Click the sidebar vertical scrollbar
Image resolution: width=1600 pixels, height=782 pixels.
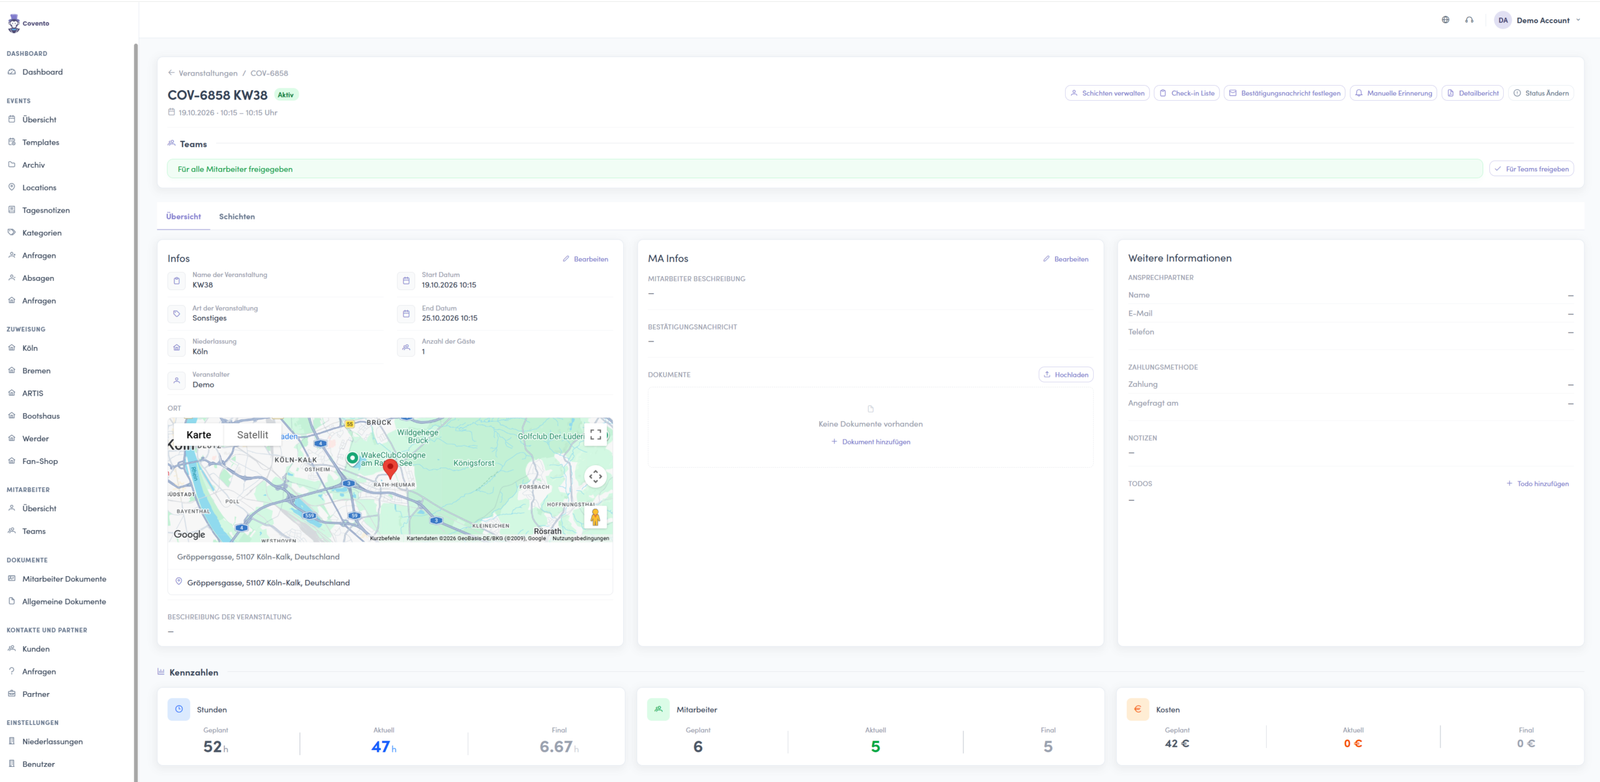click(135, 410)
